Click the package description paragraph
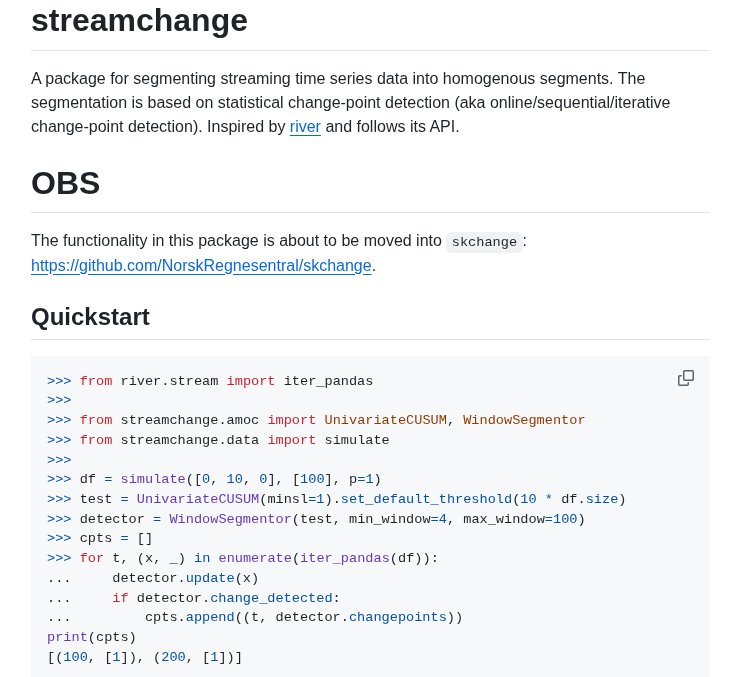The image size is (736, 677). pos(350,103)
